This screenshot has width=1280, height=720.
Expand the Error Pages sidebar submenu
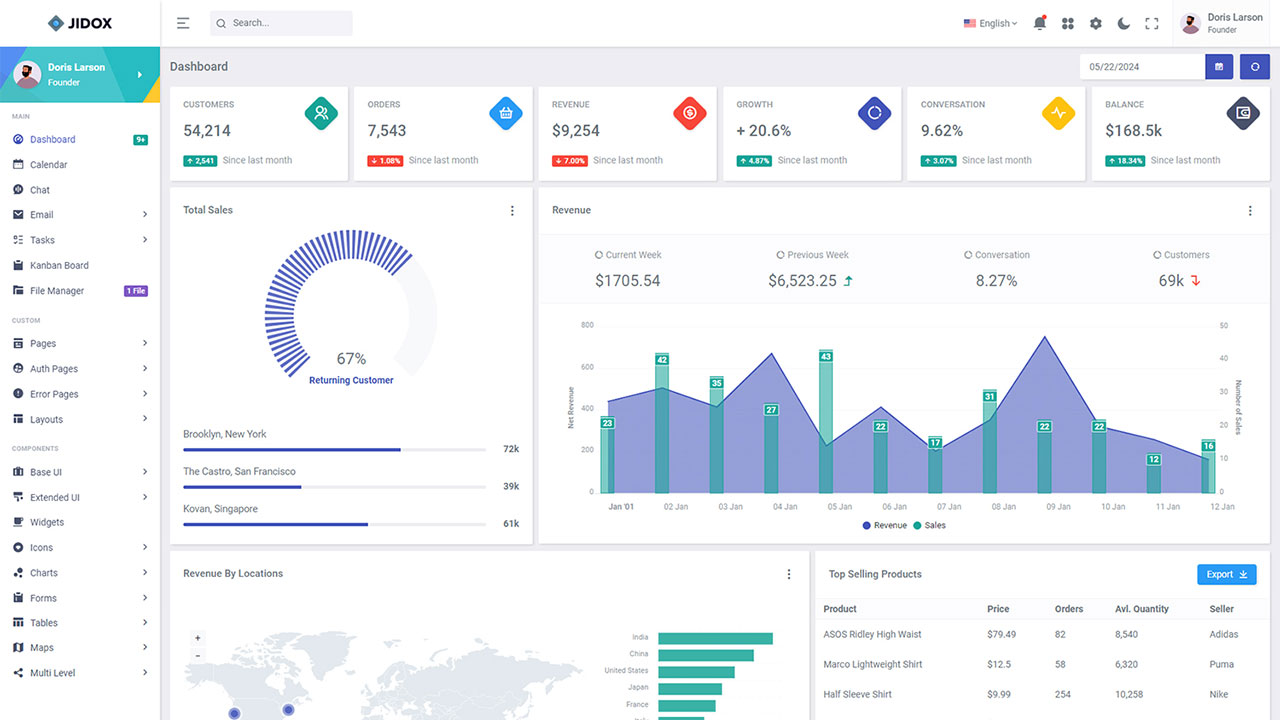coord(80,394)
